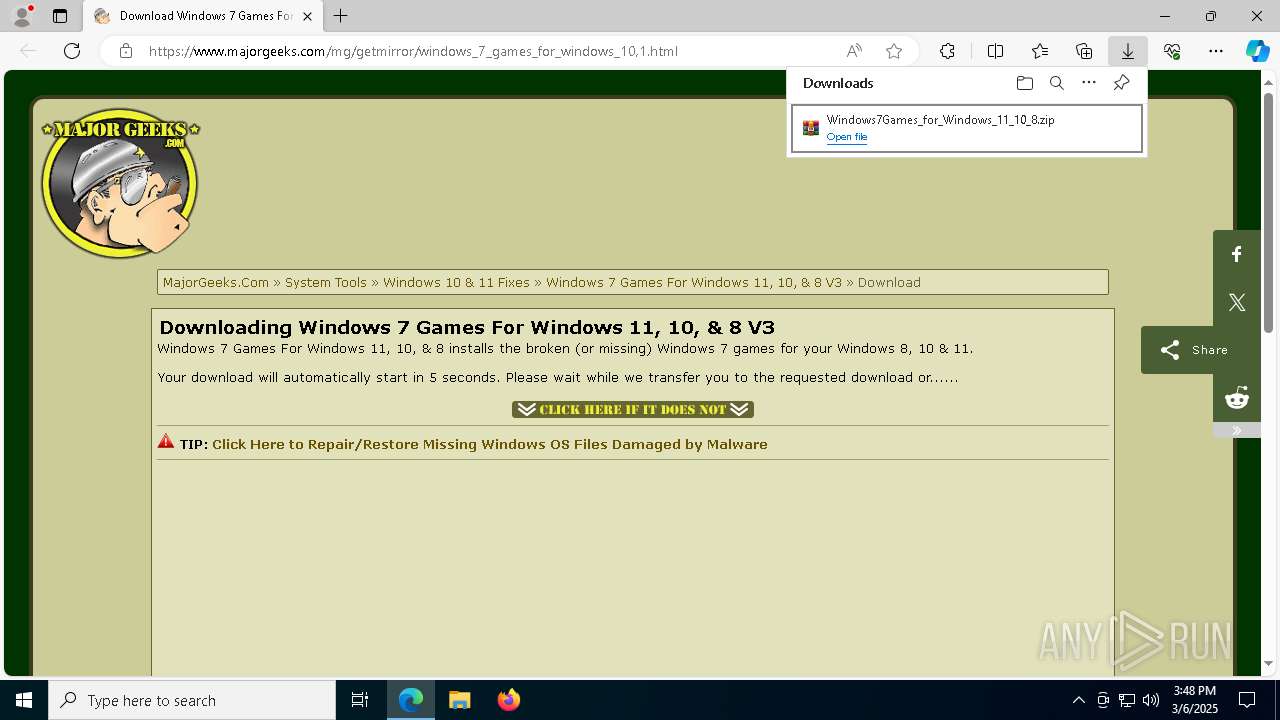
Task: Launch Firefox from the taskbar
Action: 509,700
